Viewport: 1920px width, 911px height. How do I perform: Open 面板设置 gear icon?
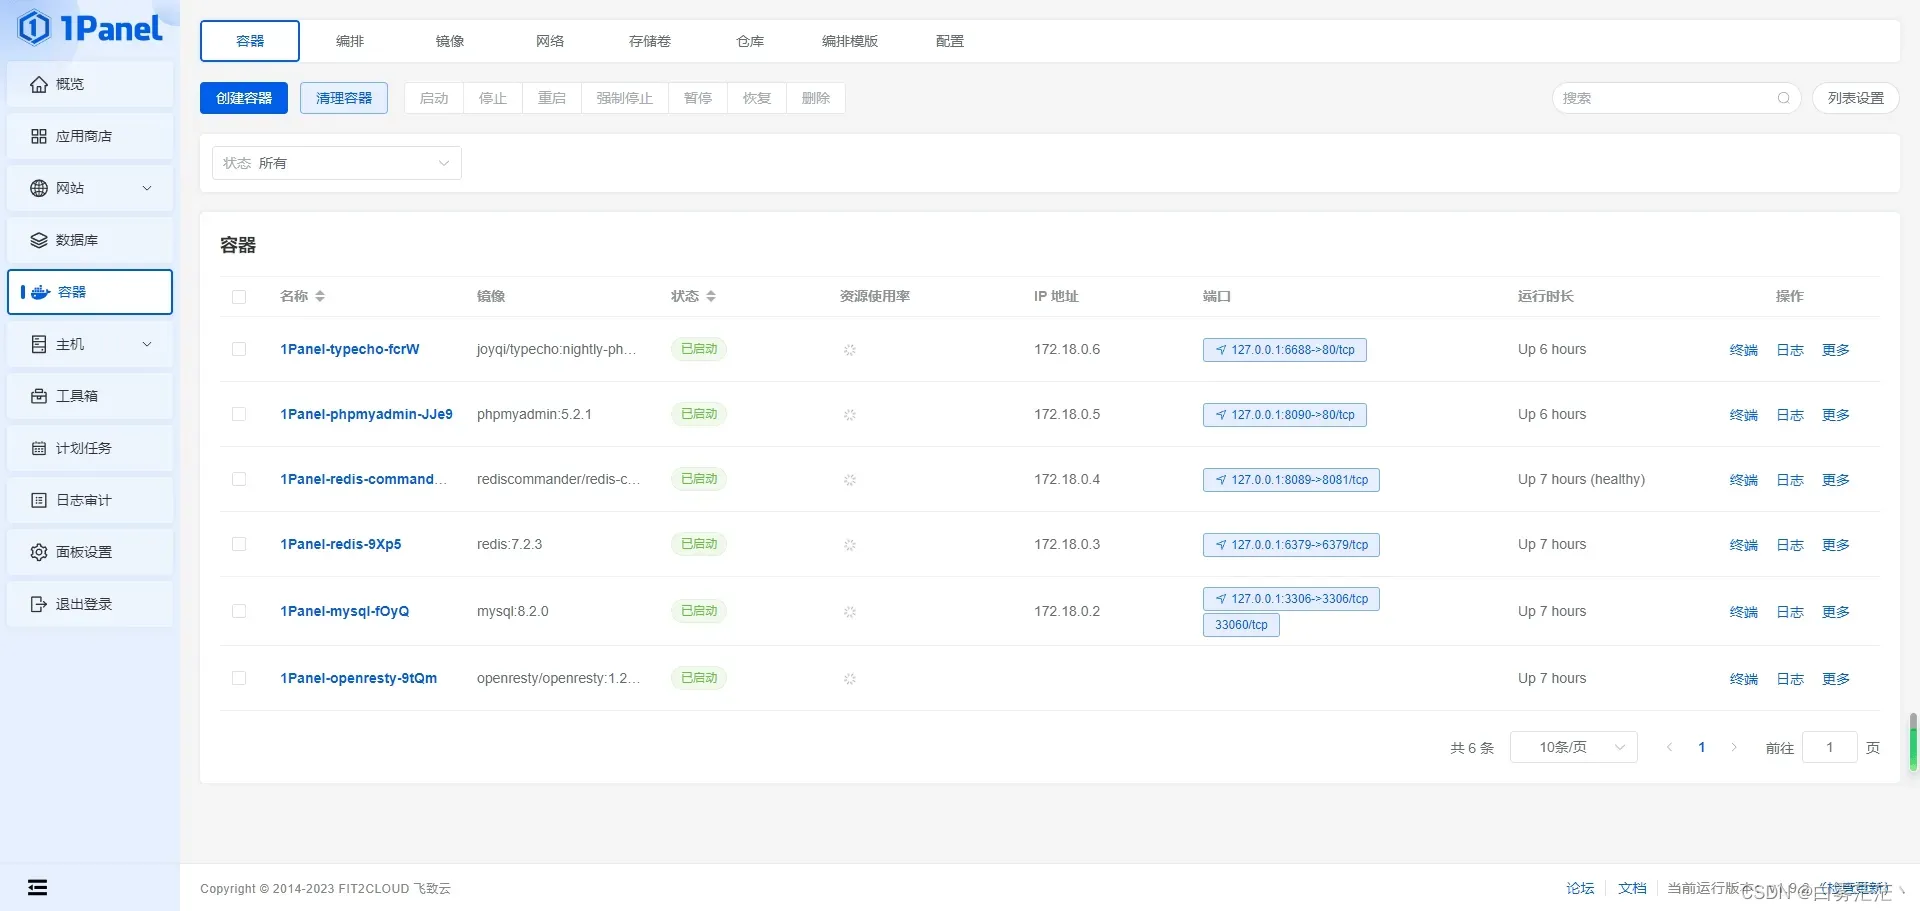39,552
